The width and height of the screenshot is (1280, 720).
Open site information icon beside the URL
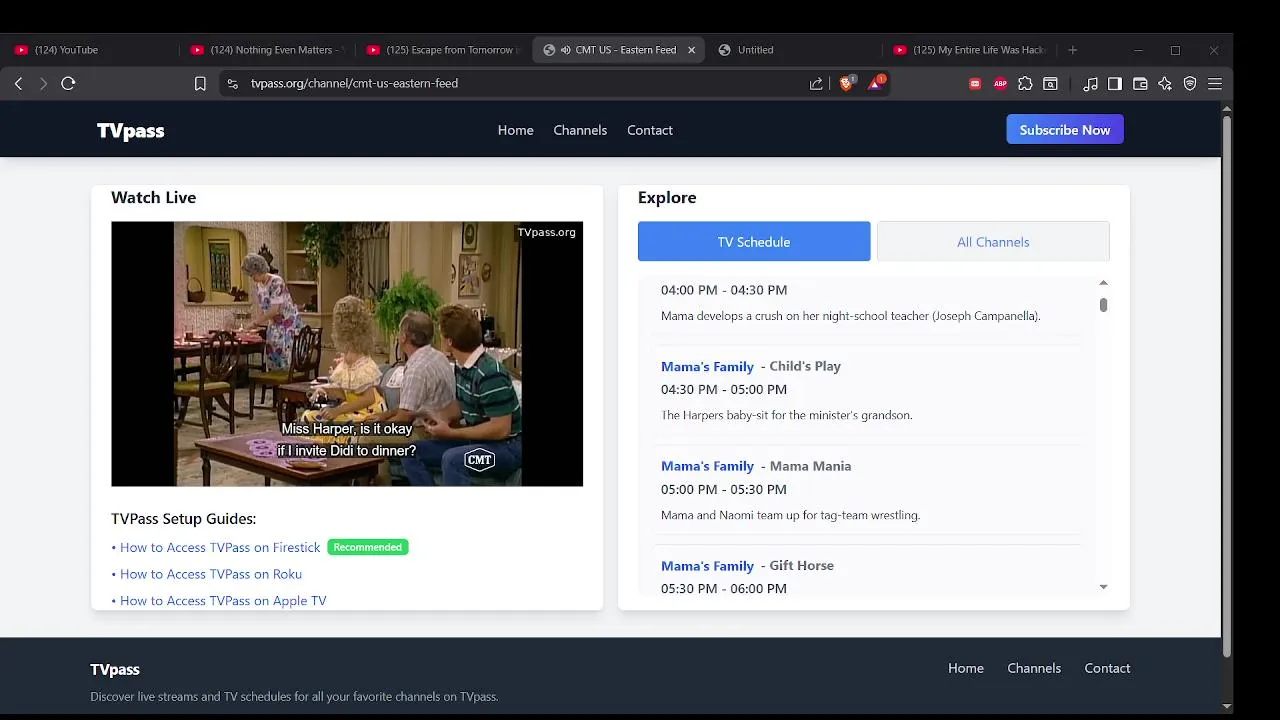click(232, 84)
